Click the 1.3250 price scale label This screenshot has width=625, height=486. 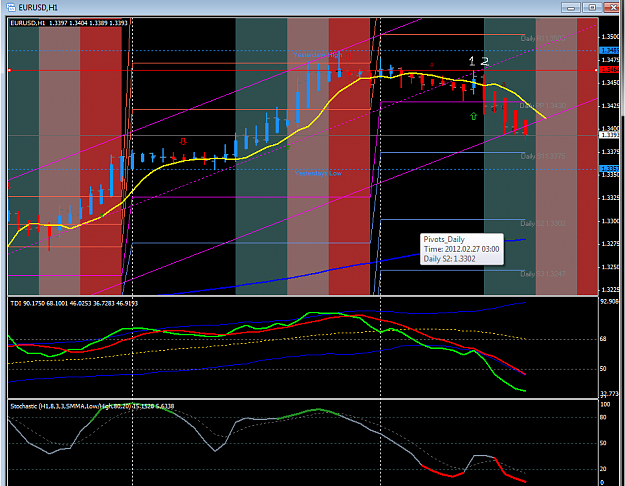click(610, 267)
